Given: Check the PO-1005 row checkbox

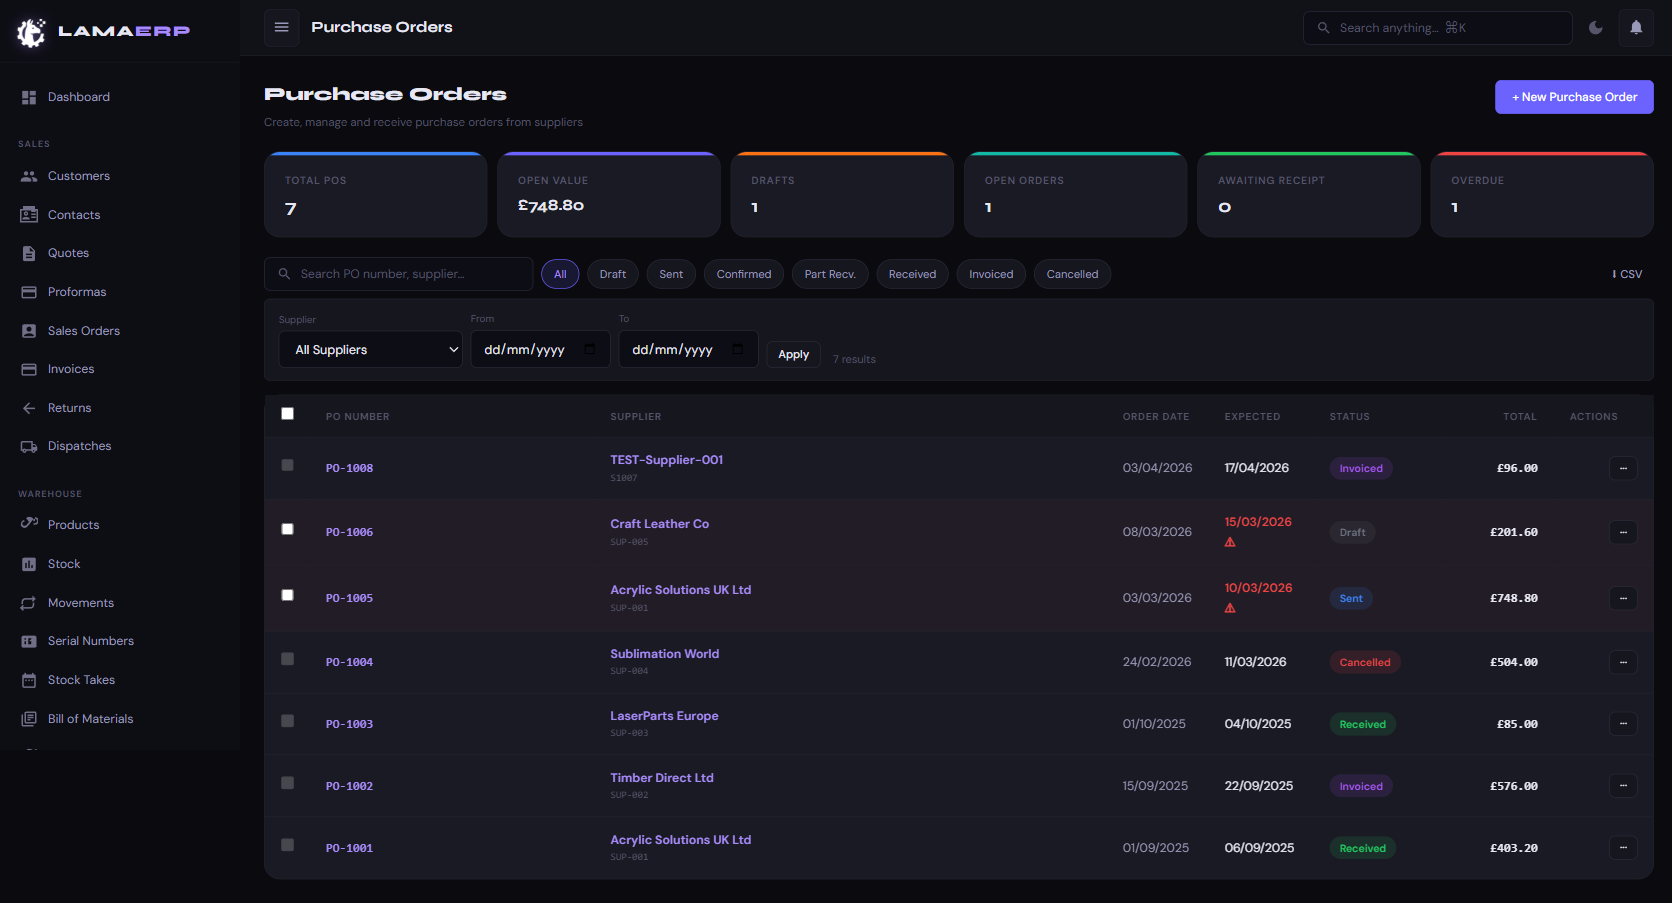Looking at the screenshot, I should click(x=288, y=595).
